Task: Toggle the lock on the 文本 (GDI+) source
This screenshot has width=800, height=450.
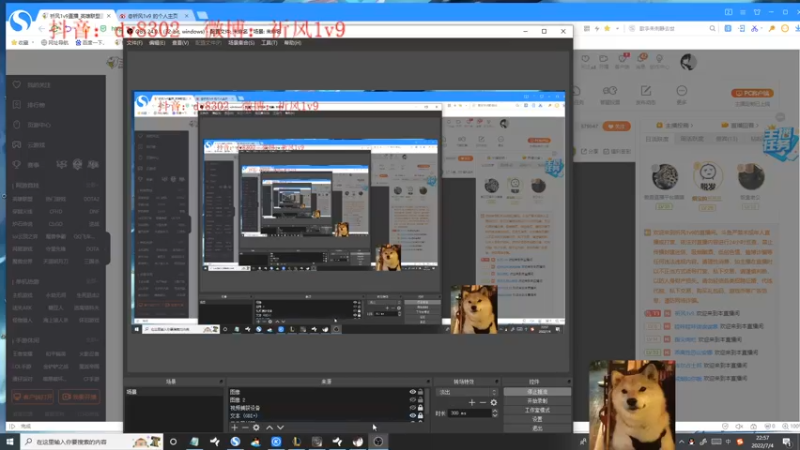Action: [420, 415]
